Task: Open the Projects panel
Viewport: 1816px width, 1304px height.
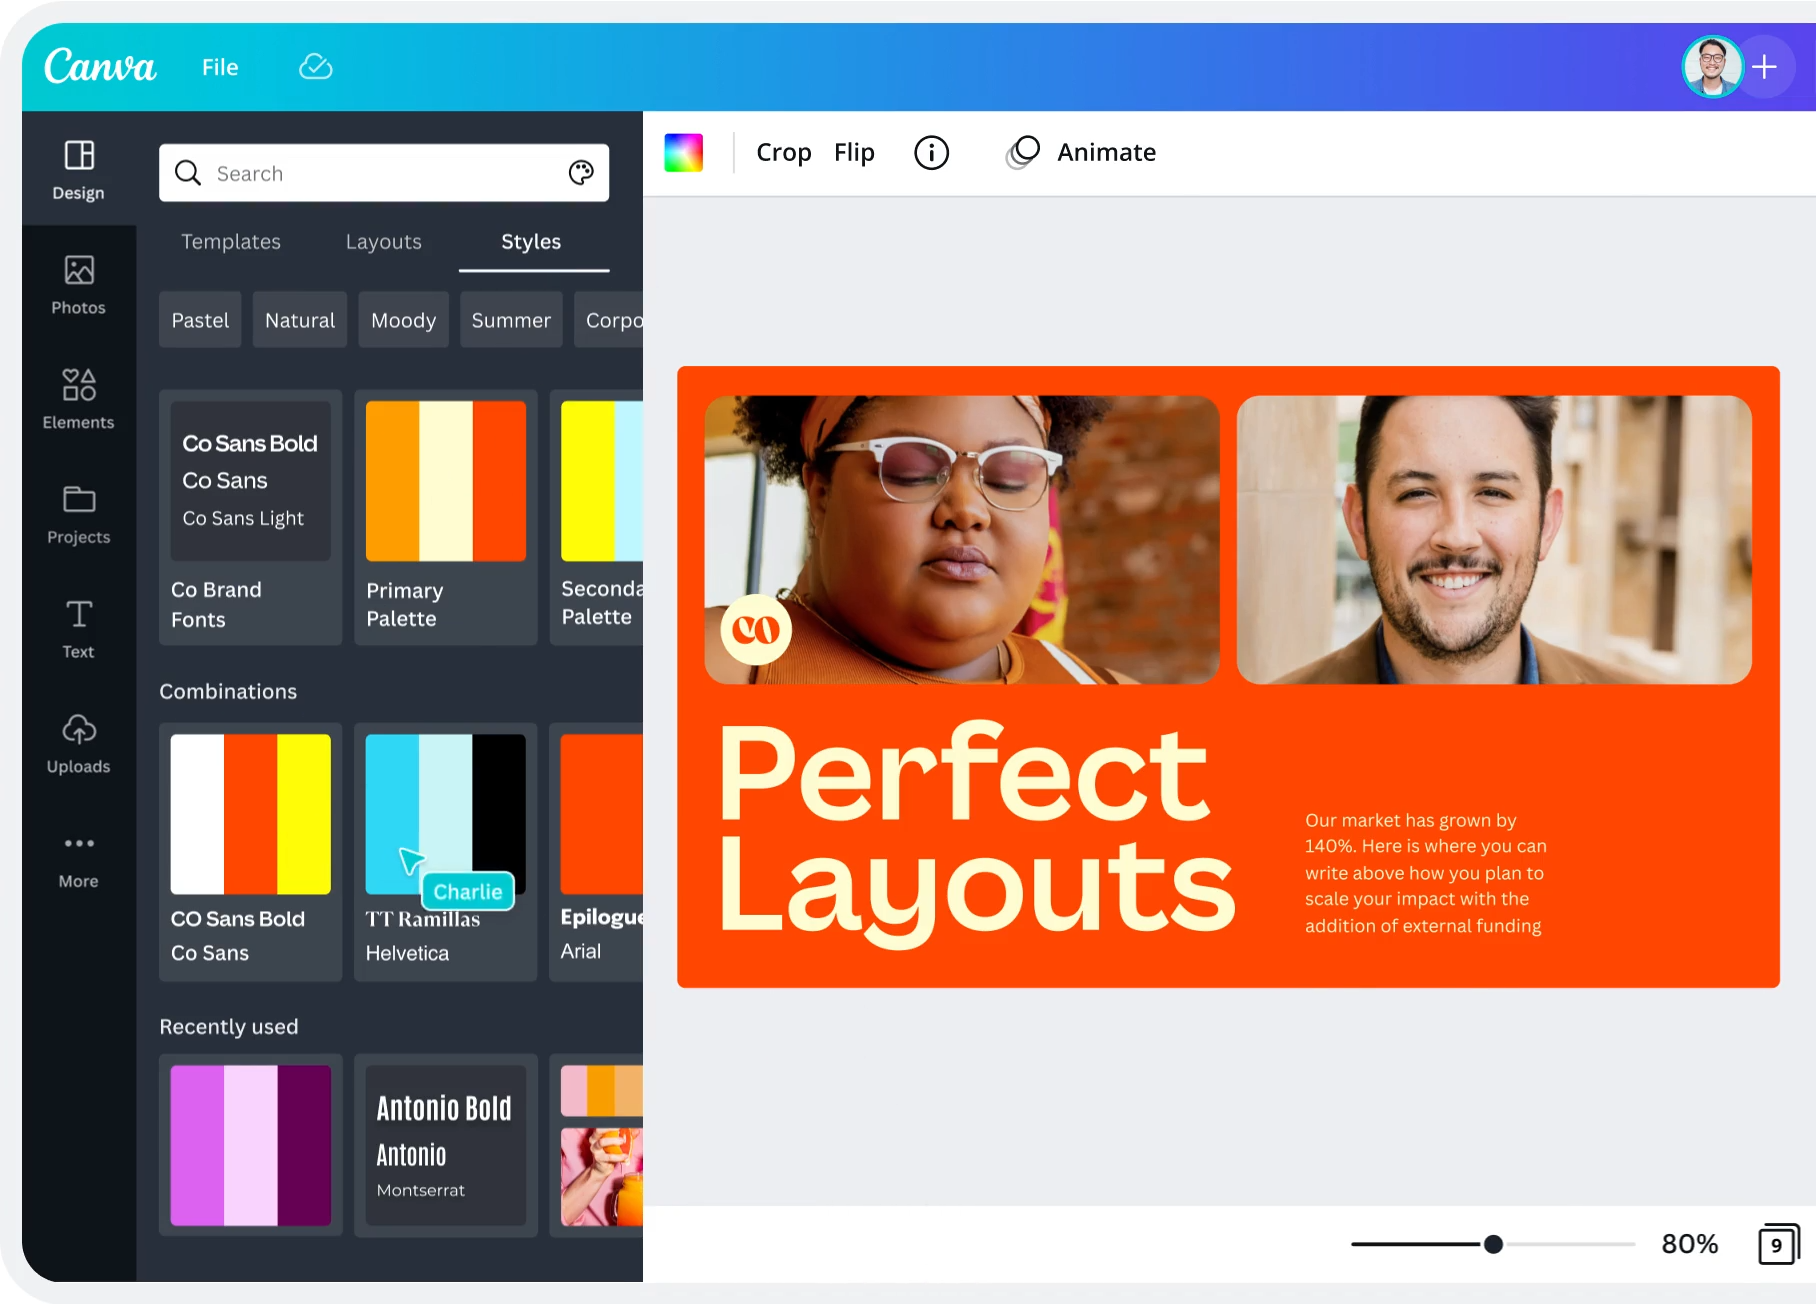Action: coord(77,514)
